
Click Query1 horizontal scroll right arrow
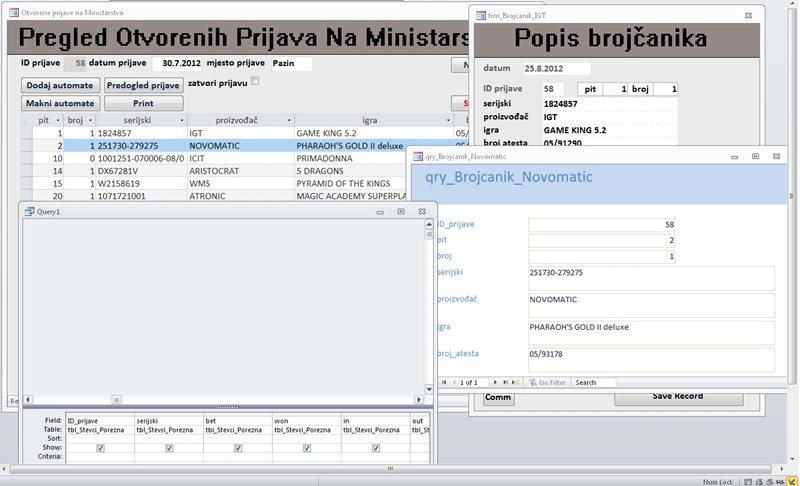[x=419, y=400]
